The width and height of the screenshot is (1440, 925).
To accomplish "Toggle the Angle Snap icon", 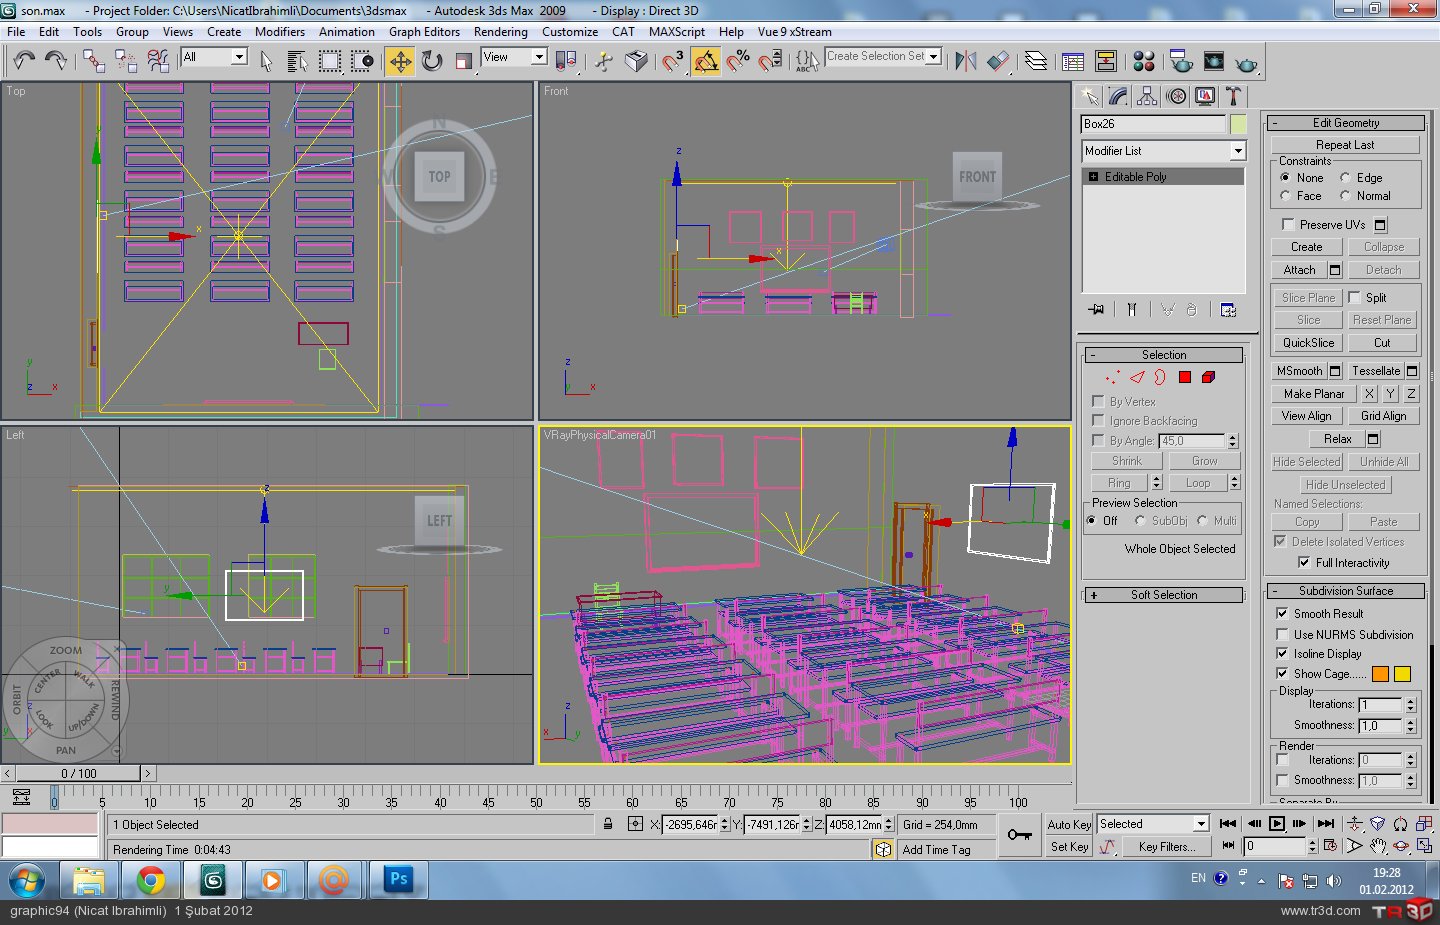I will 706,61.
